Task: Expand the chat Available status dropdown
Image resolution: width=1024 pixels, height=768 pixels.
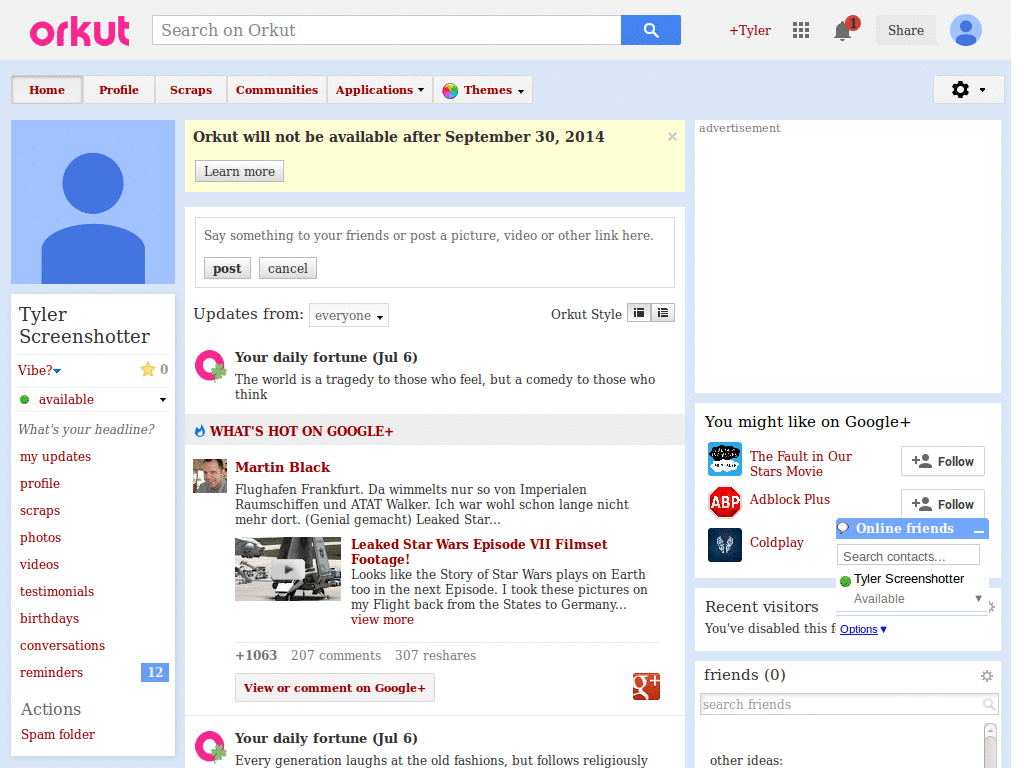Action: click(978, 598)
